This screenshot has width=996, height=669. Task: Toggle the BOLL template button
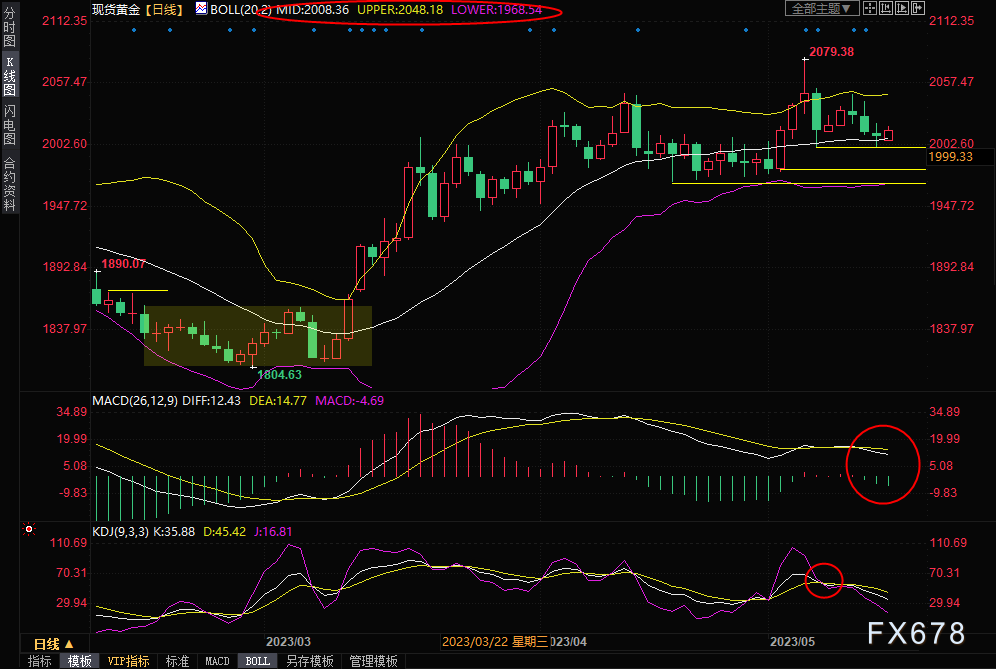point(257,661)
